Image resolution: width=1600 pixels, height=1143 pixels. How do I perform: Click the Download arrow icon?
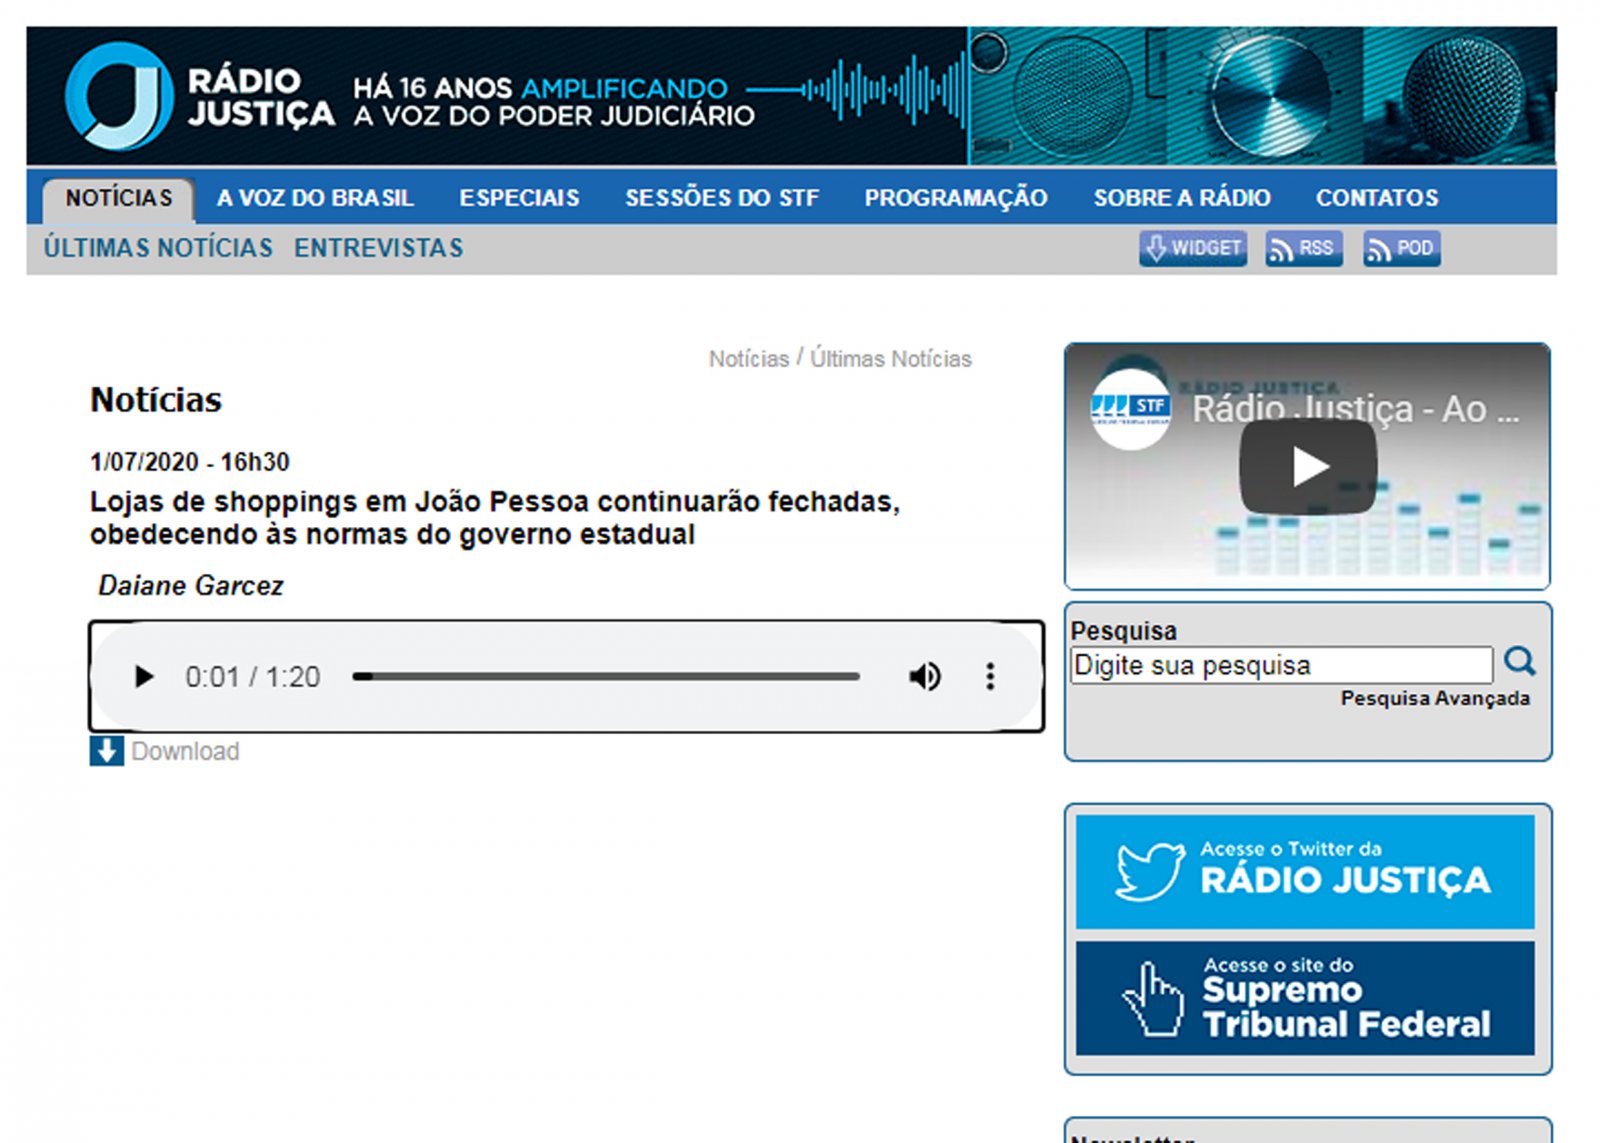(x=107, y=751)
